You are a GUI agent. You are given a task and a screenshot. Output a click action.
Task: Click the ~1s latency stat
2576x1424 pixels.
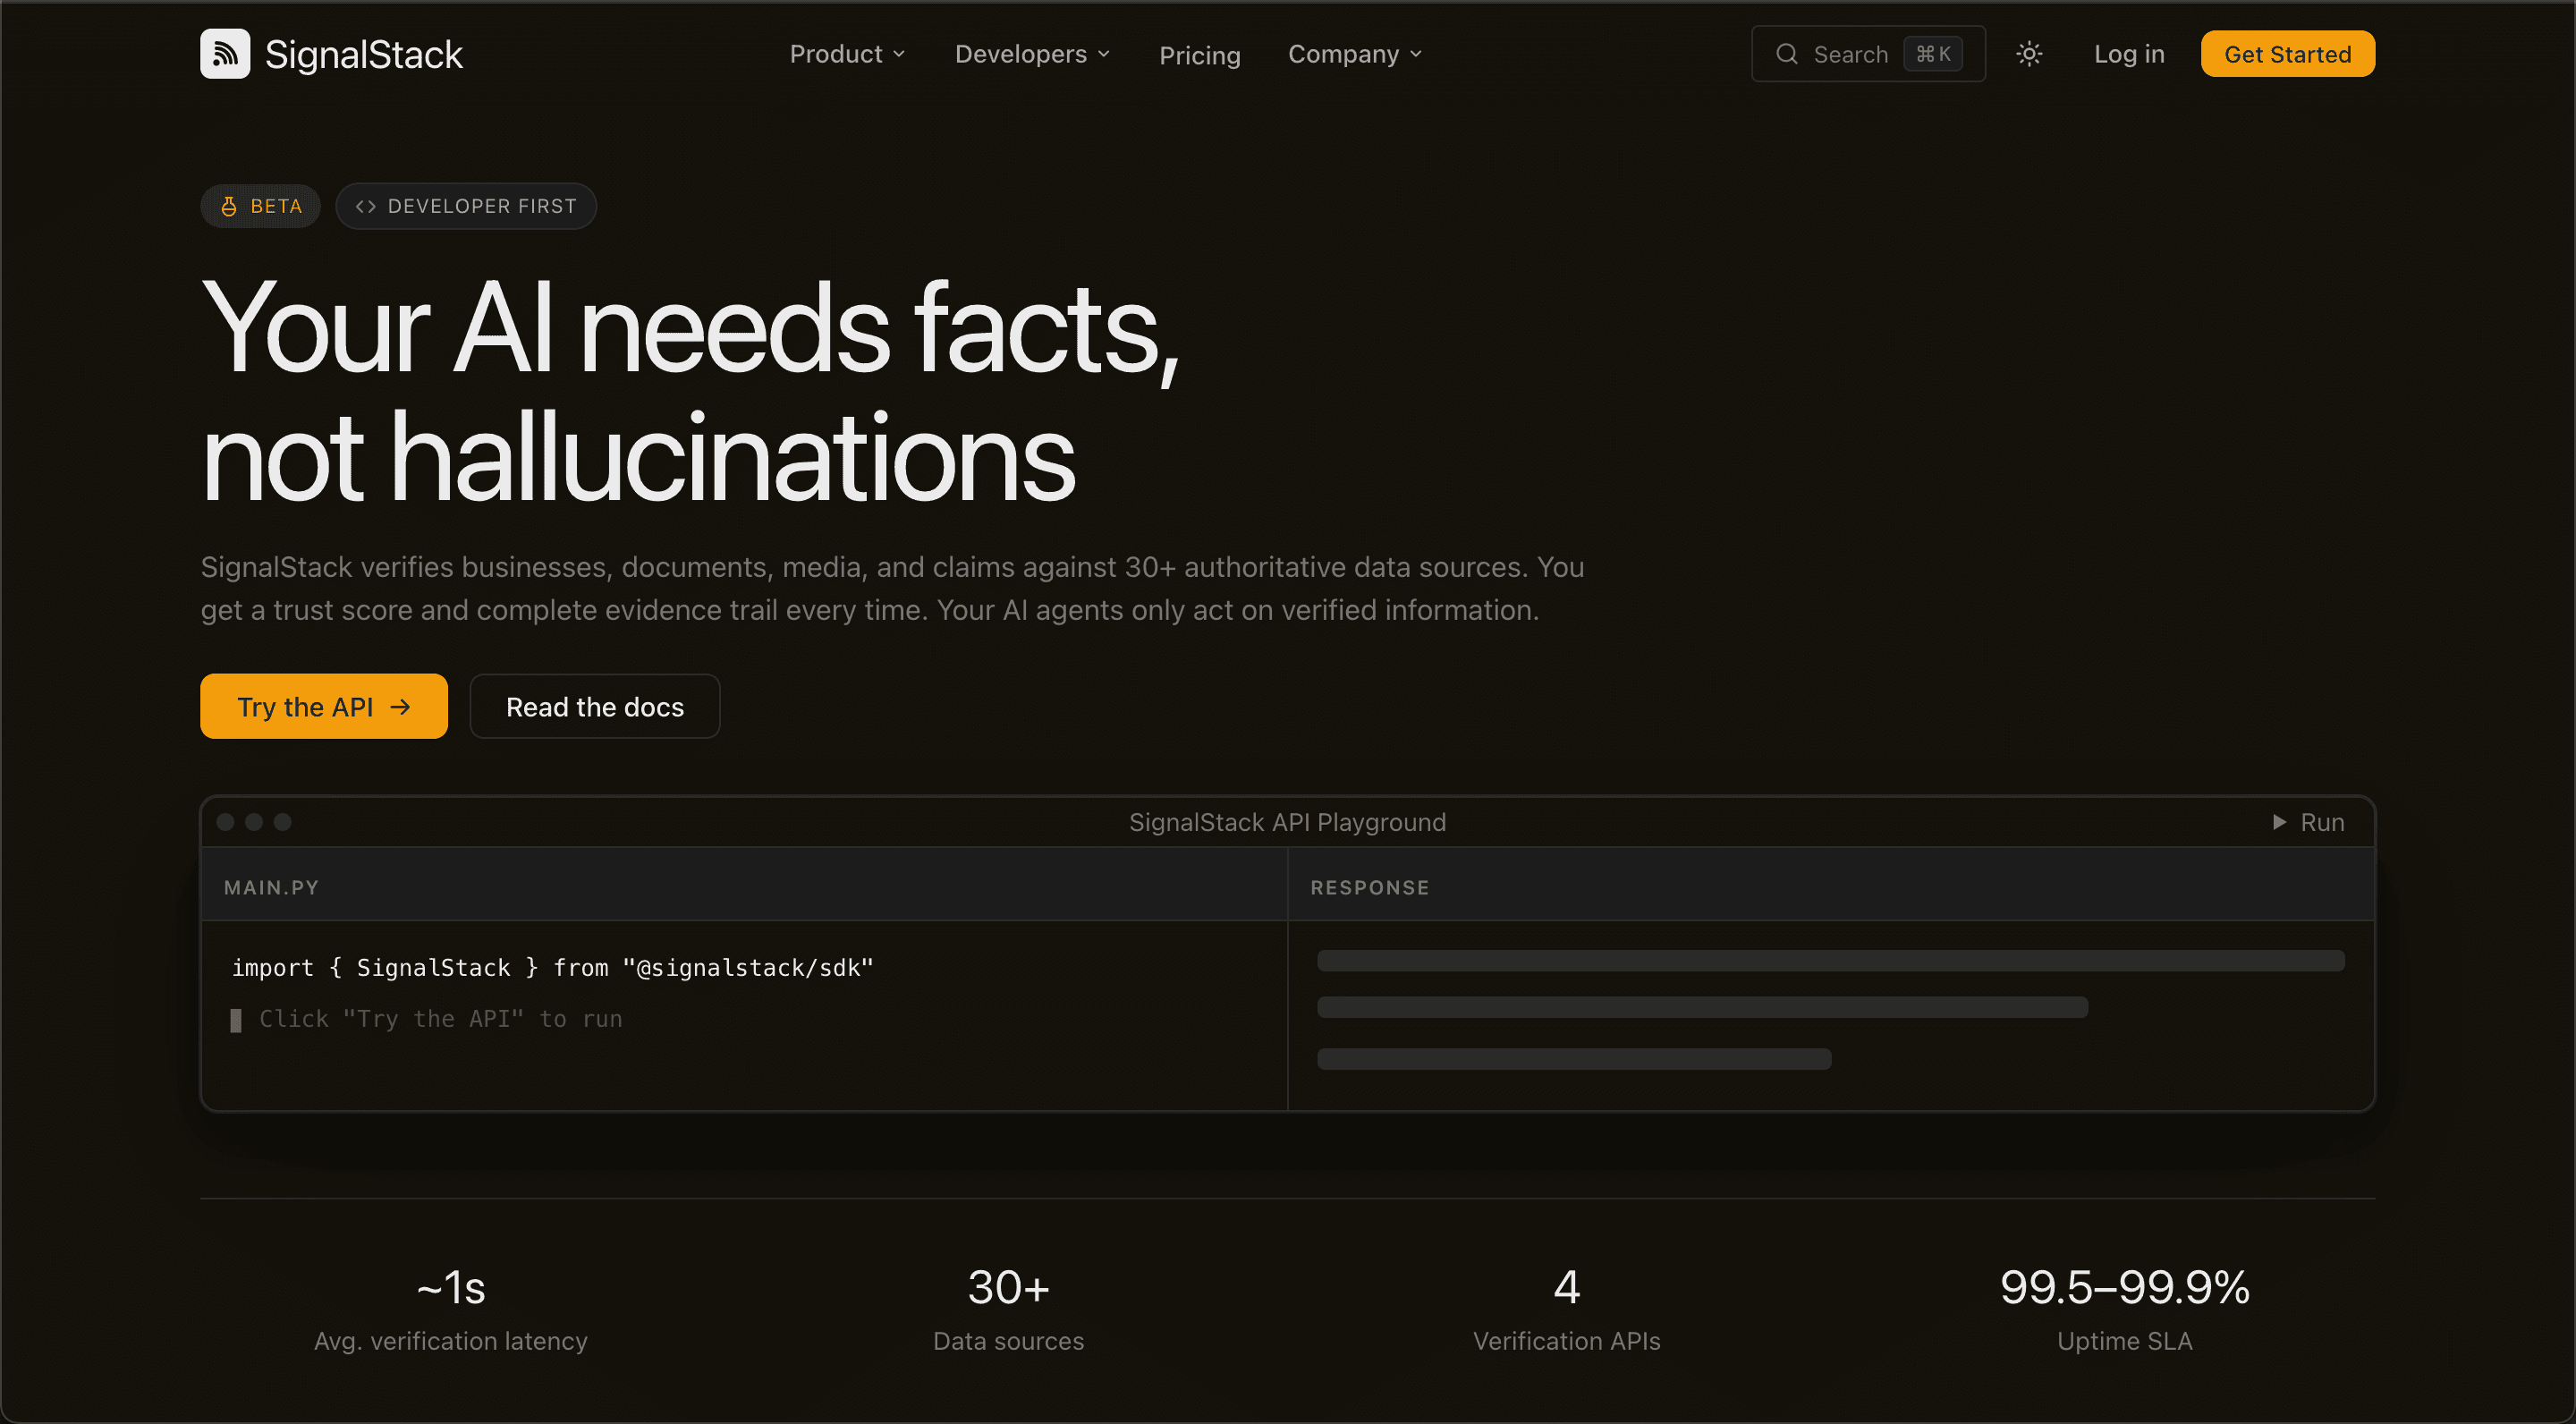(x=451, y=1288)
